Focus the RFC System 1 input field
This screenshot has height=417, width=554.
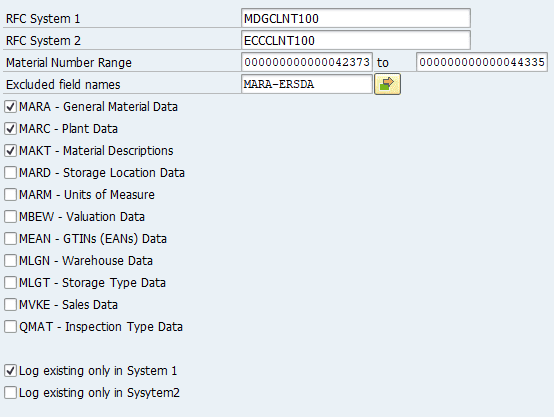tap(356, 18)
